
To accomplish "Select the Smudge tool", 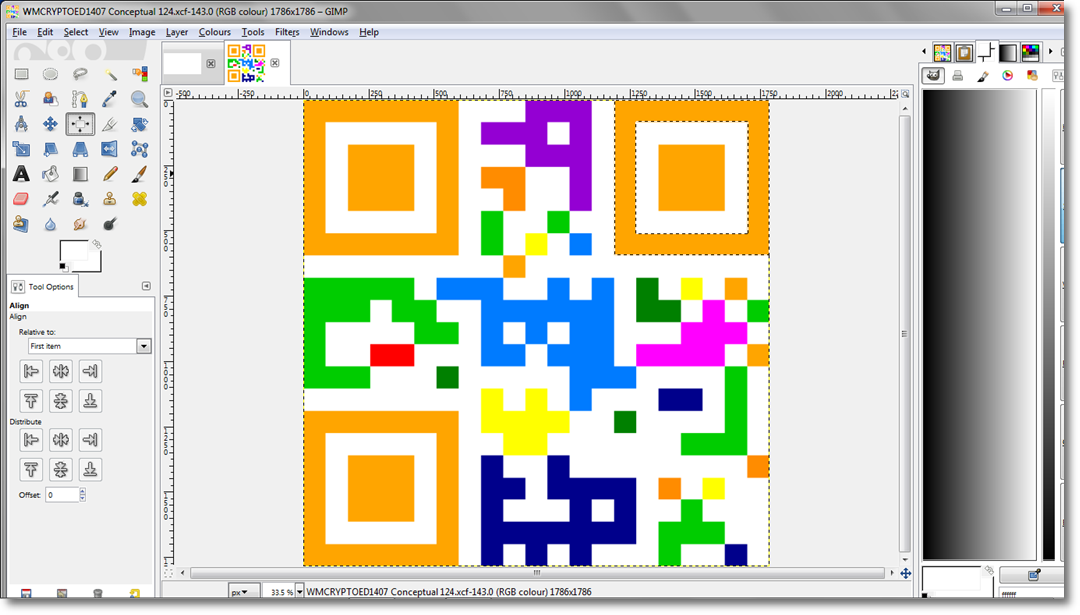I will click(x=80, y=224).
